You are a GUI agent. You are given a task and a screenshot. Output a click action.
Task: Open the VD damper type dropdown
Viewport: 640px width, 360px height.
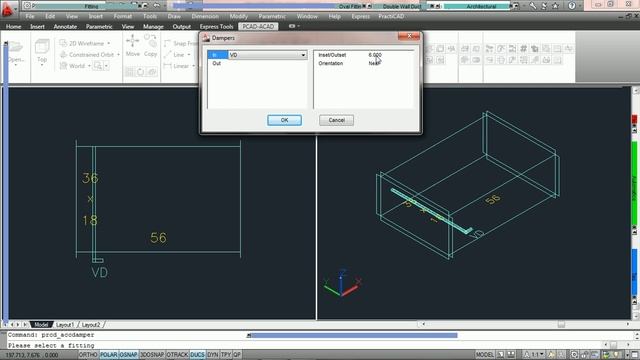303,55
